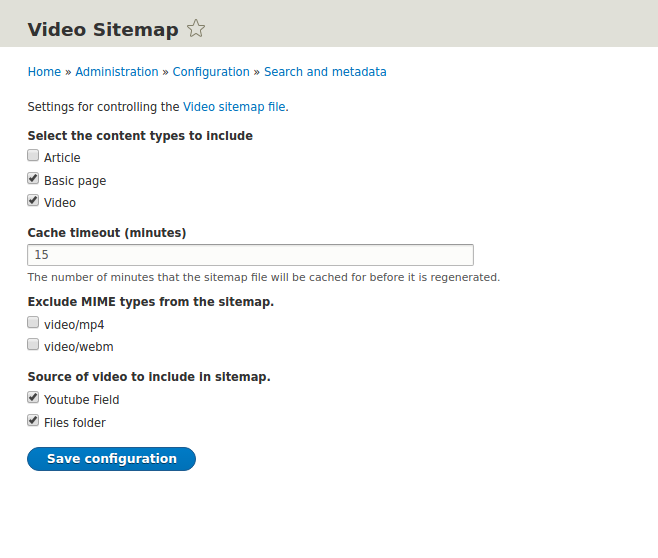
Task: Open the Video sitemap file link
Action: tap(234, 107)
